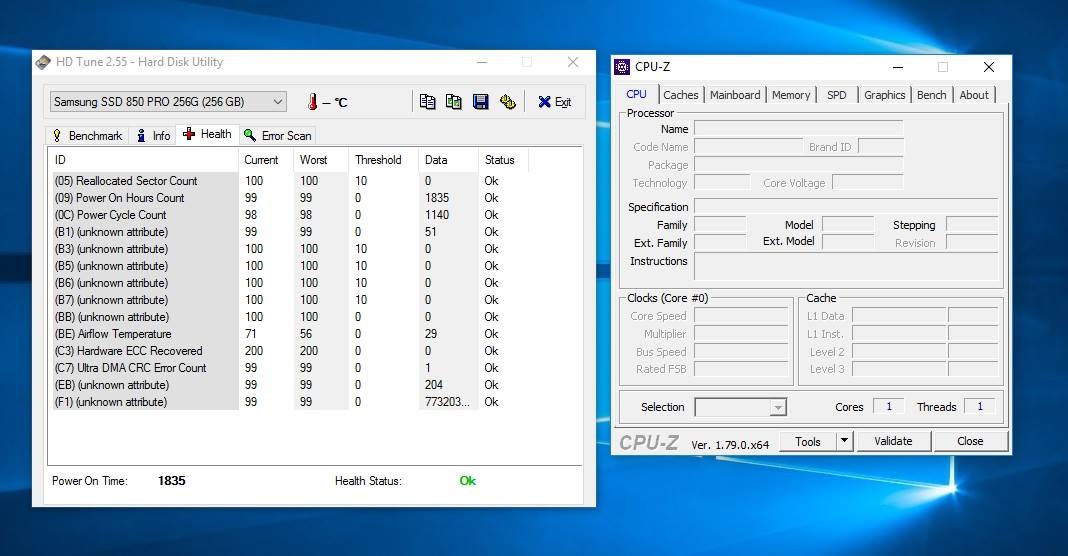Click the copy text to clipboard icon
Image resolution: width=1068 pixels, height=556 pixels.
tap(428, 102)
